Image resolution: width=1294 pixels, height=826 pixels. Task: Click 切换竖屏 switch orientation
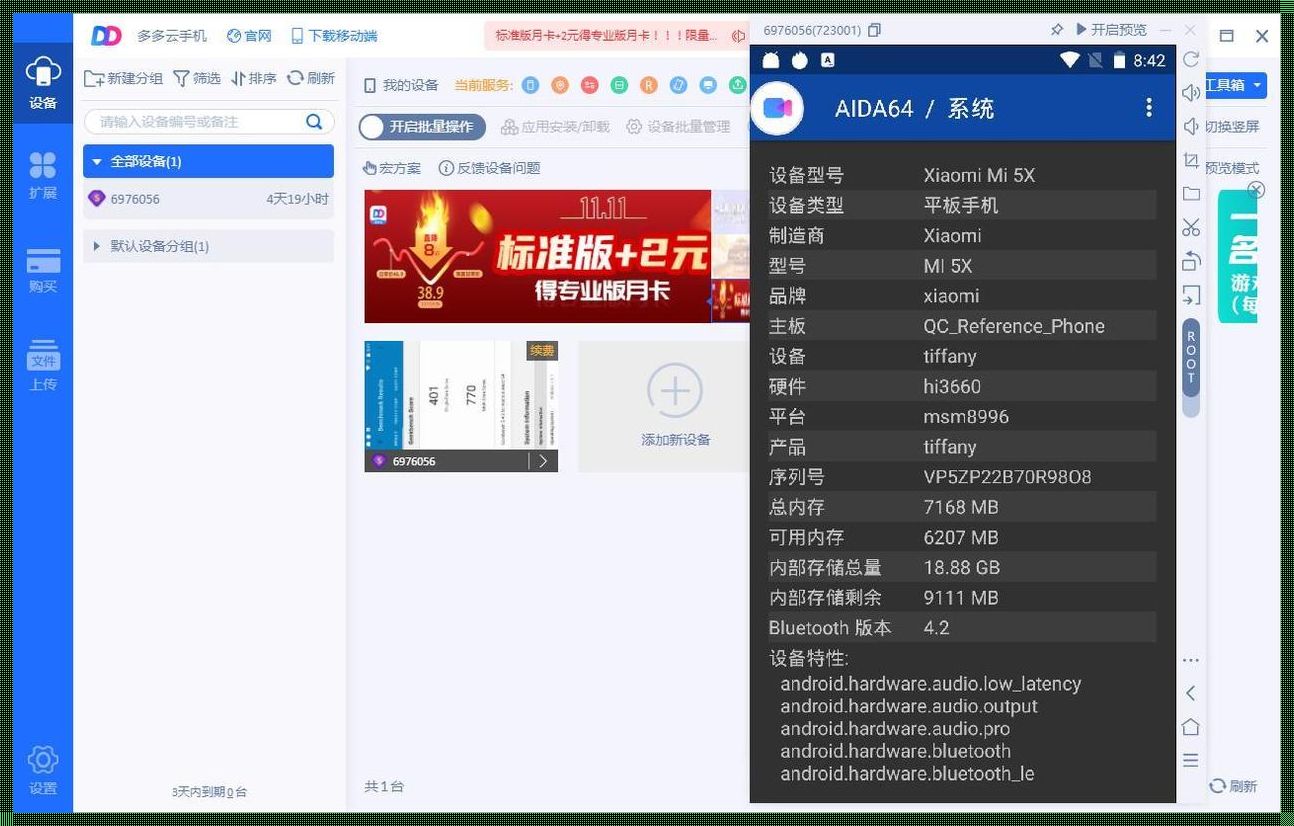(1232, 127)
